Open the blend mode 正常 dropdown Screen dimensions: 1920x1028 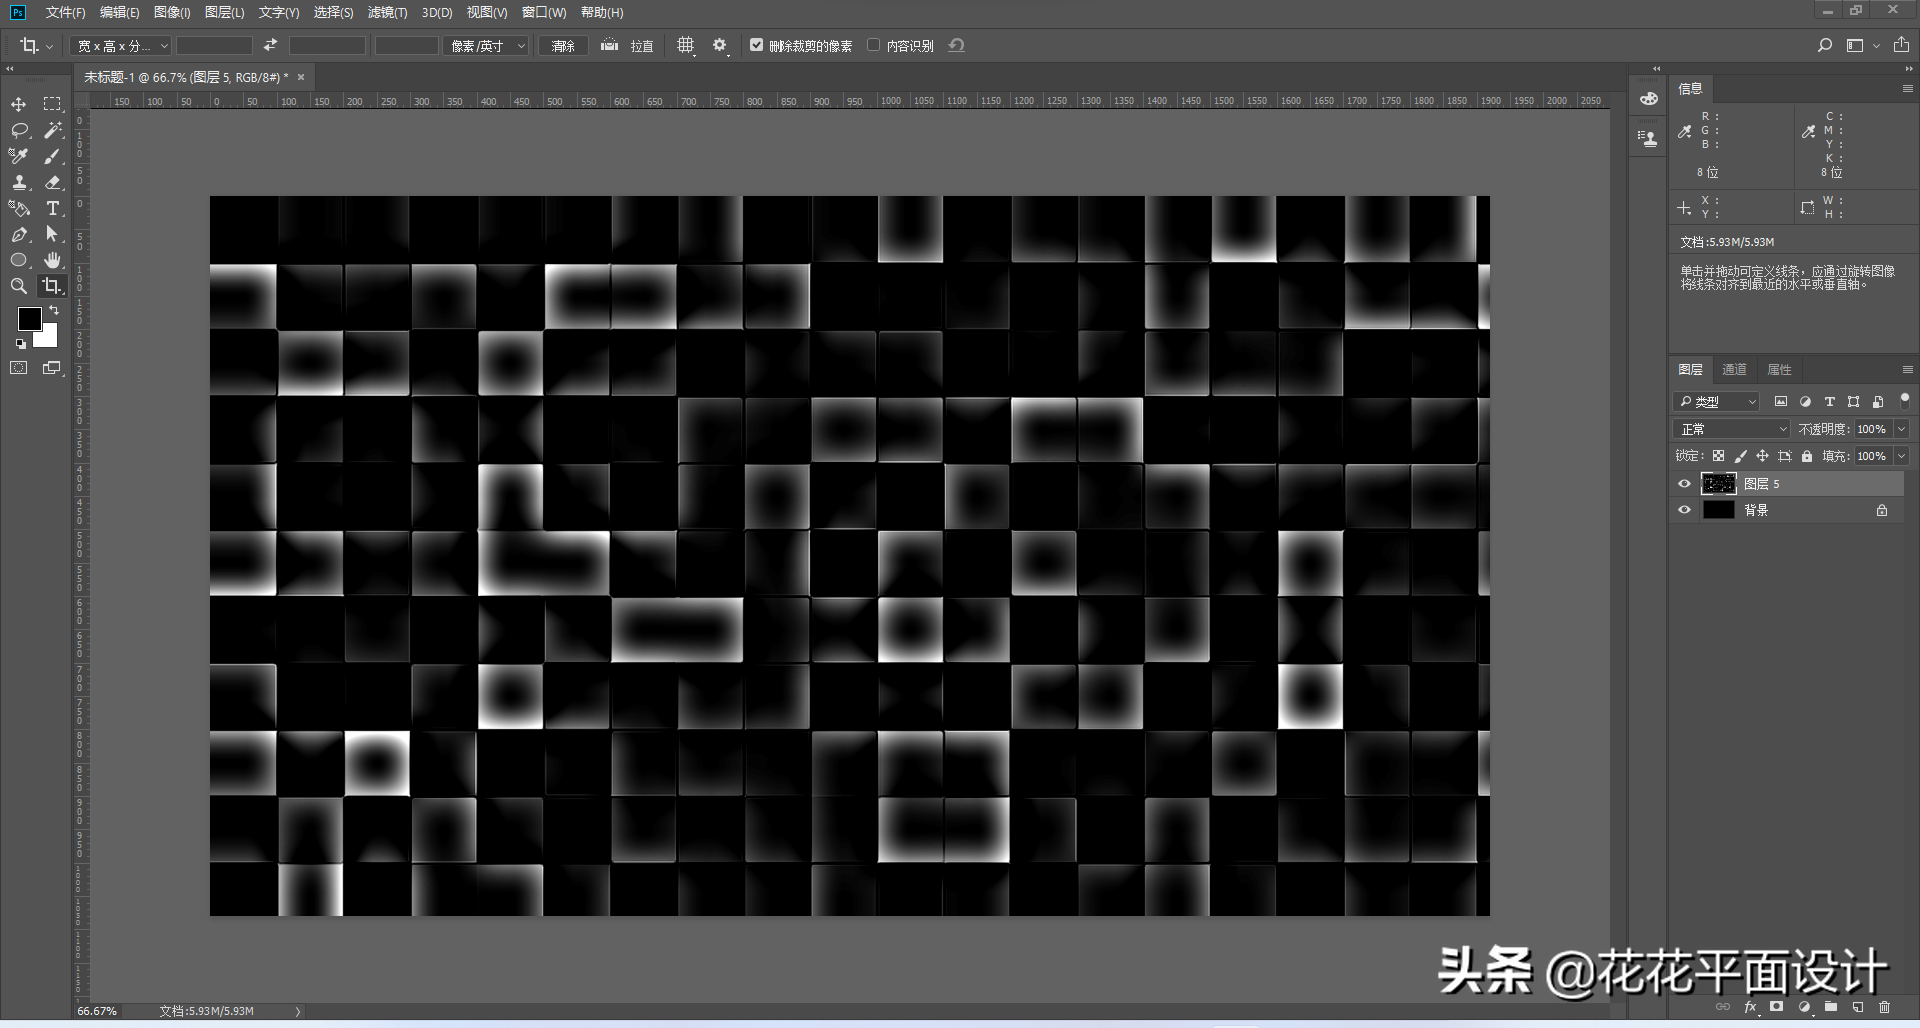coord(1732,429)
